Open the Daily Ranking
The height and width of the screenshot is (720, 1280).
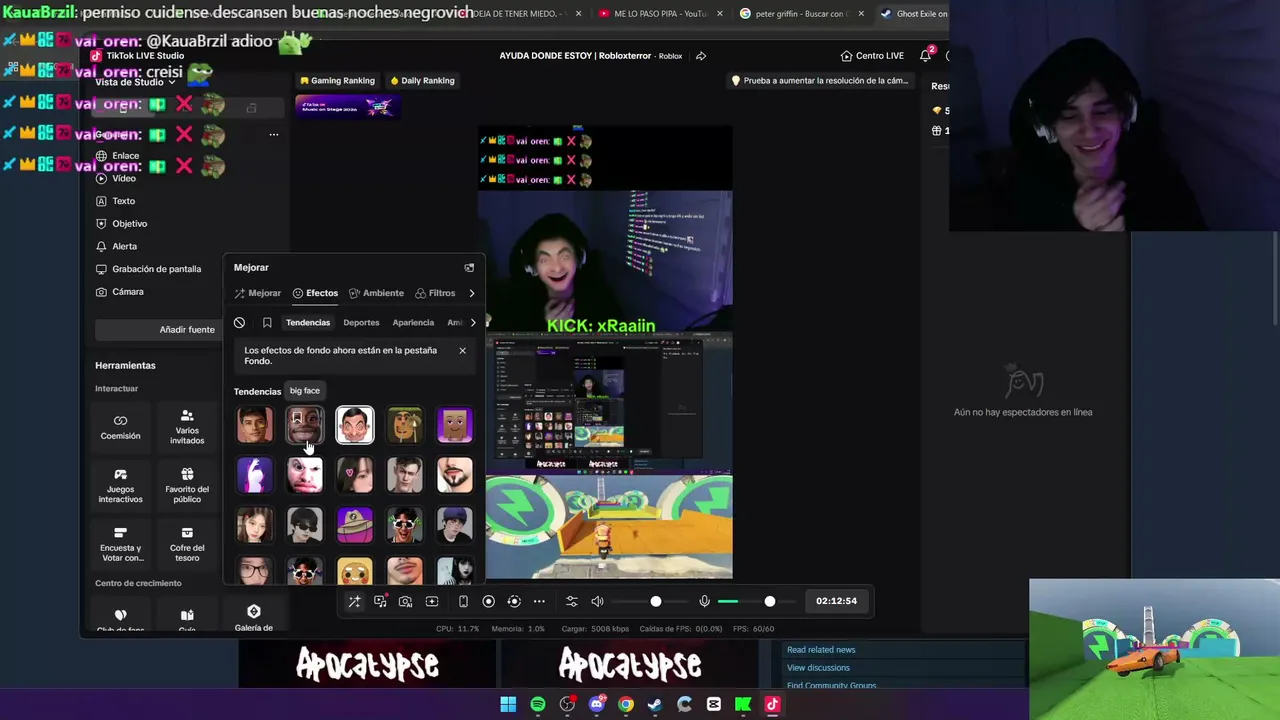point(422,81)
